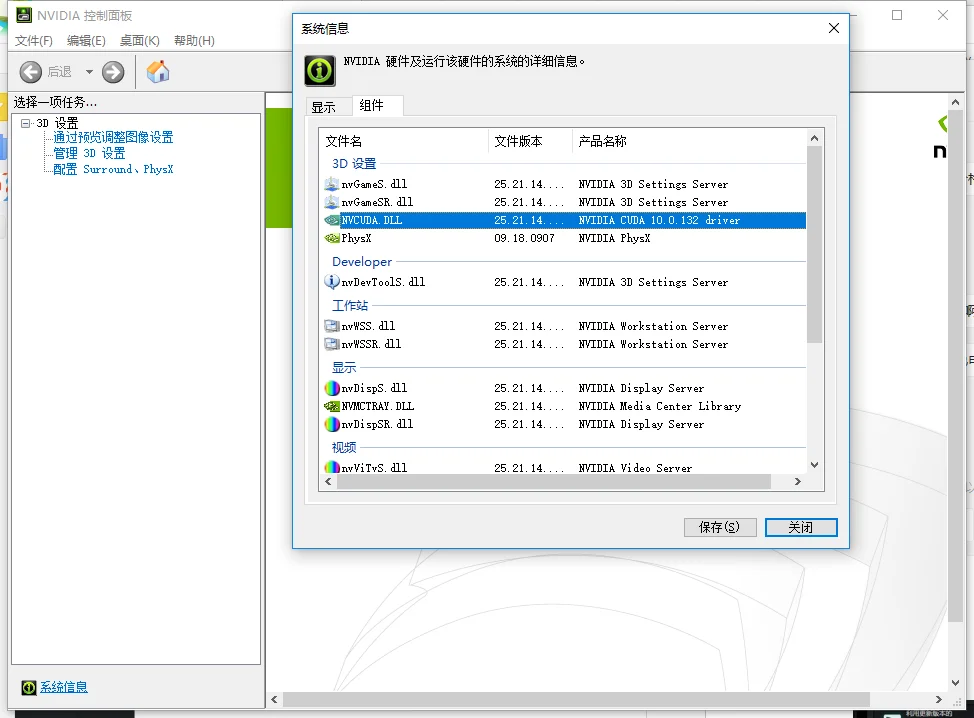The width and height of the screenshot is (974, 718).
Task: Select the nvWSS.dll file name
Action: click(368, 326)
